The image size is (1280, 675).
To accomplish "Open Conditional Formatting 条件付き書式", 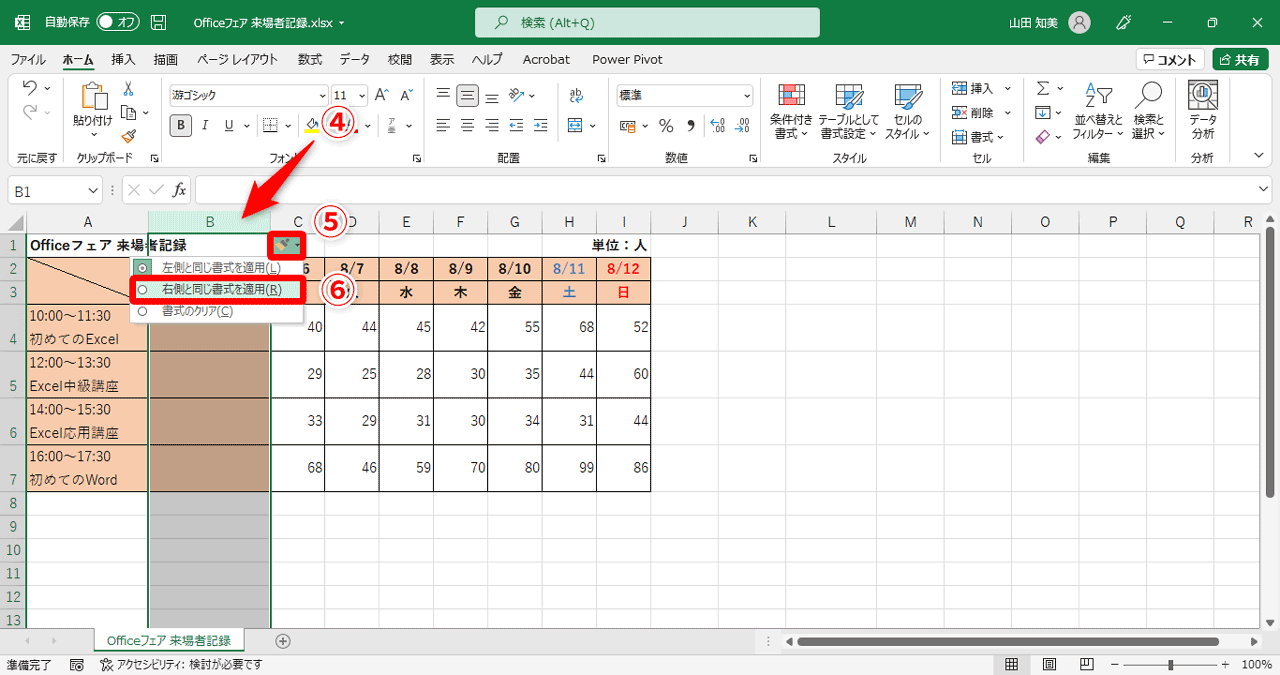I will 791,110.
